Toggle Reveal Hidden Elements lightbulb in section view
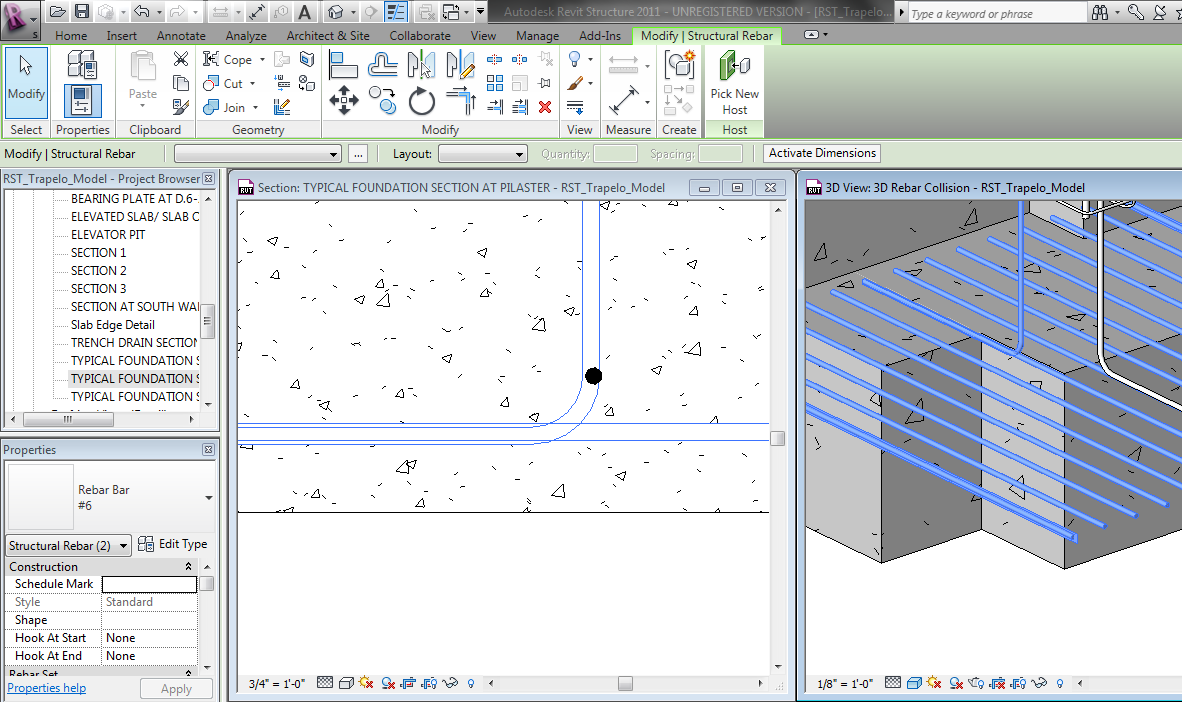The image size is (1182, 702). [x=471, y=682]
